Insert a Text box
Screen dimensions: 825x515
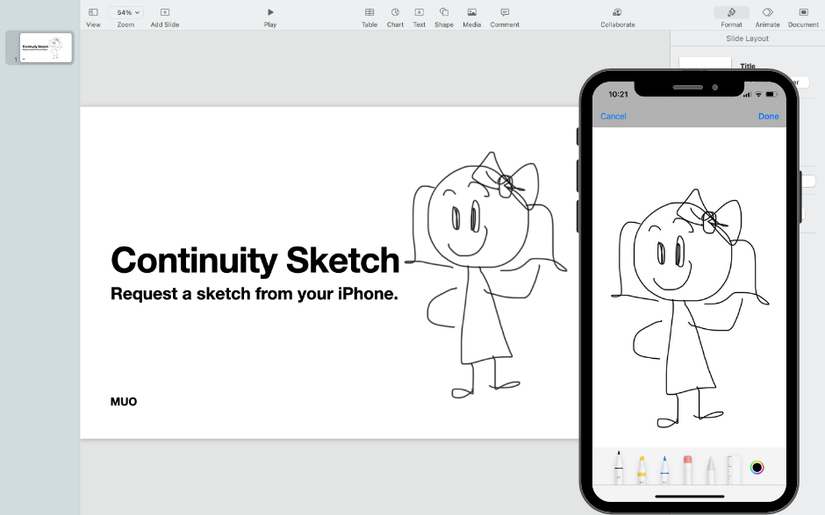pos(419,17)
